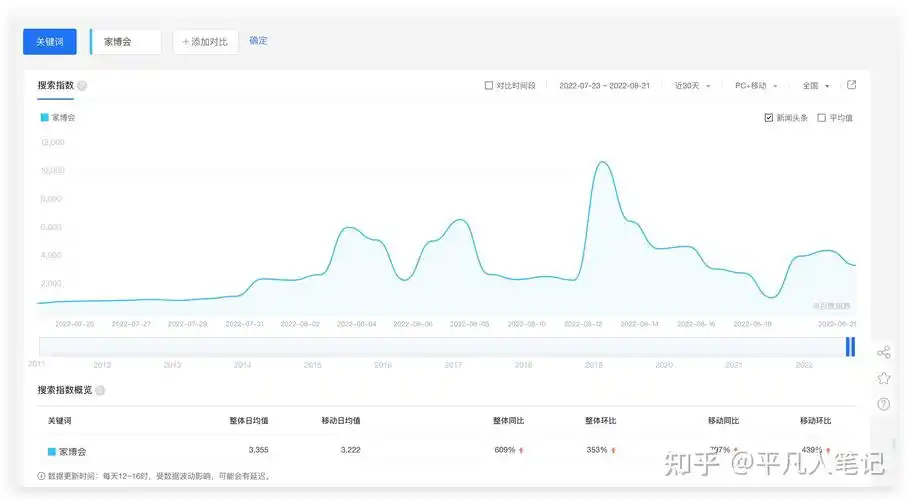Viewport: 908px width, 500px height.
Task: Click the 关键词 column header in the overview table
Action: (x=59, y=421)
